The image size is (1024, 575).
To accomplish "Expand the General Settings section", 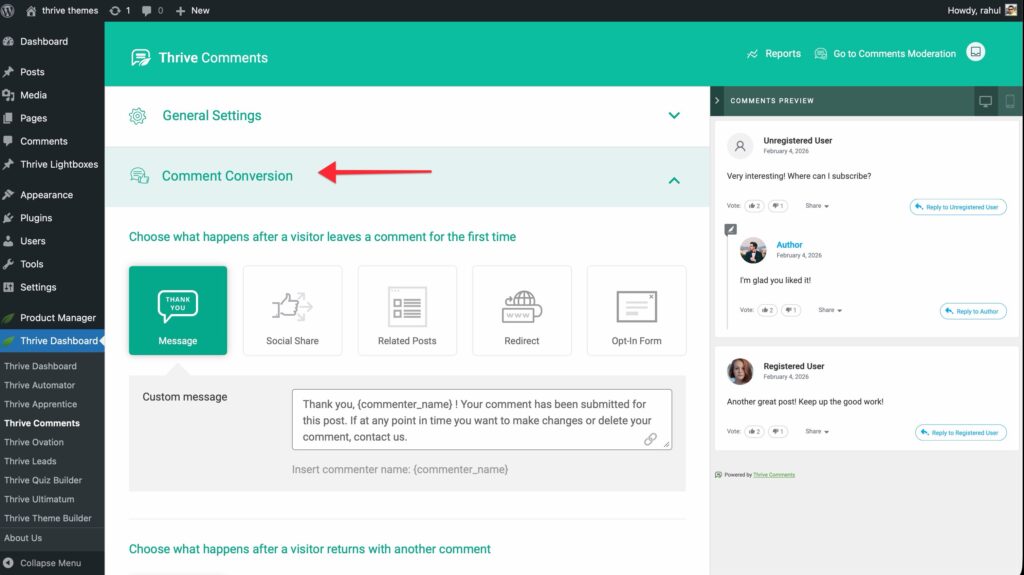I will (x=674, y=116).
